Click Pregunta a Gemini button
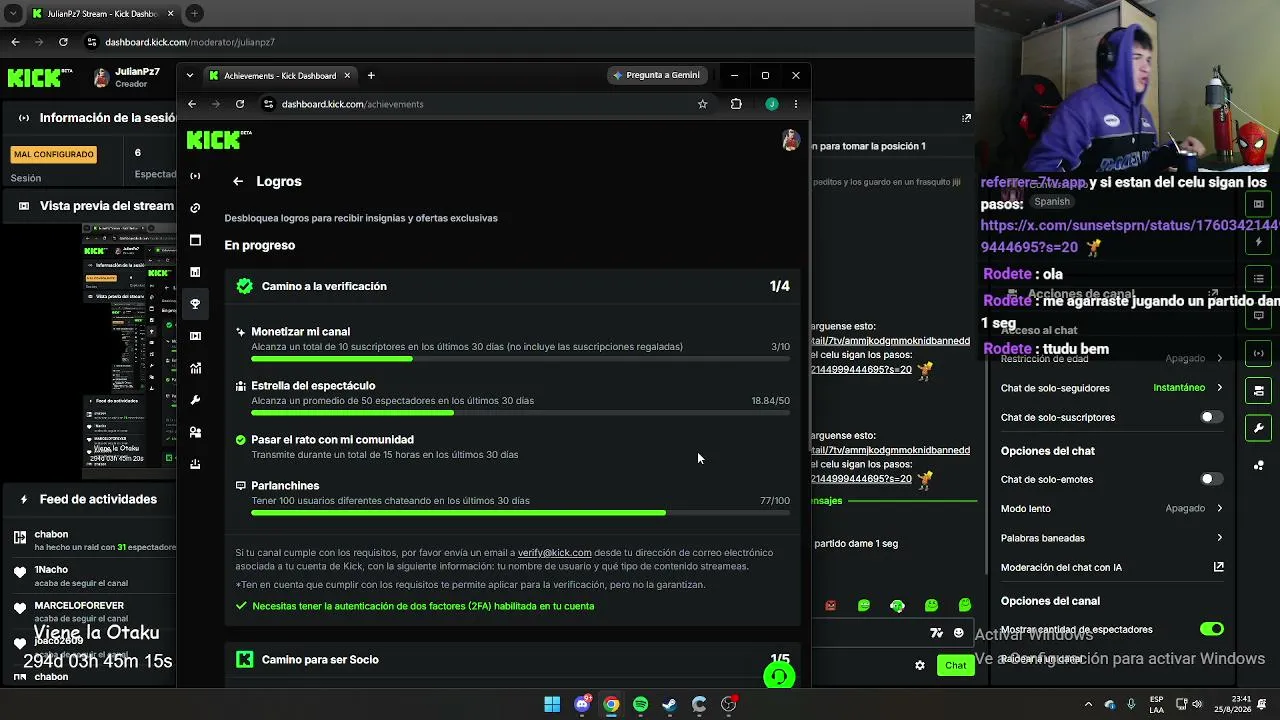 pyautogui.click(x=656, y=75)
